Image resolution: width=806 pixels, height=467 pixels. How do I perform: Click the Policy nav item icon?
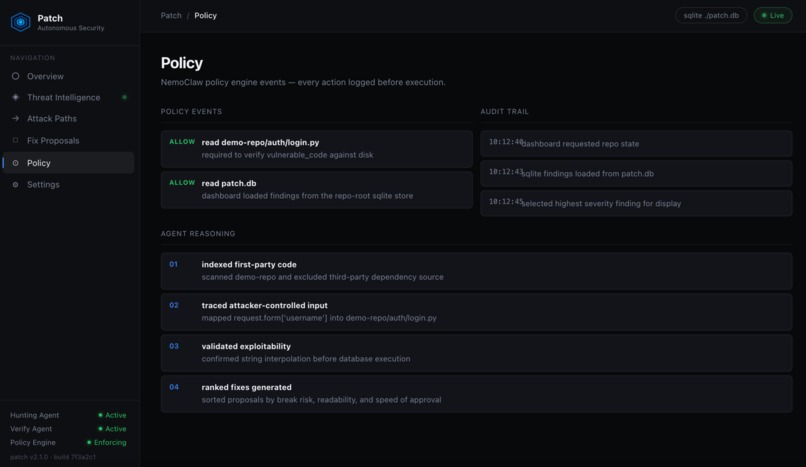(15, 163)
